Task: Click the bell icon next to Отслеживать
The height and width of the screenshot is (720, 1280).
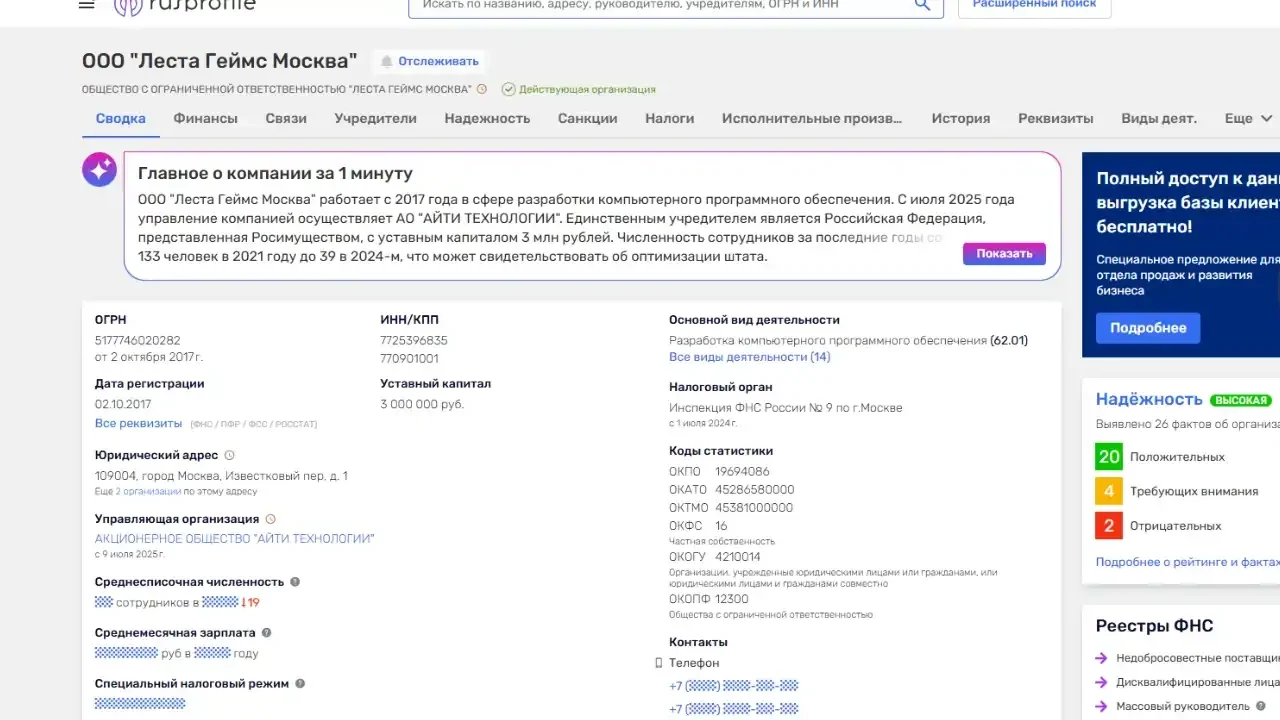Action: [388, 61]
